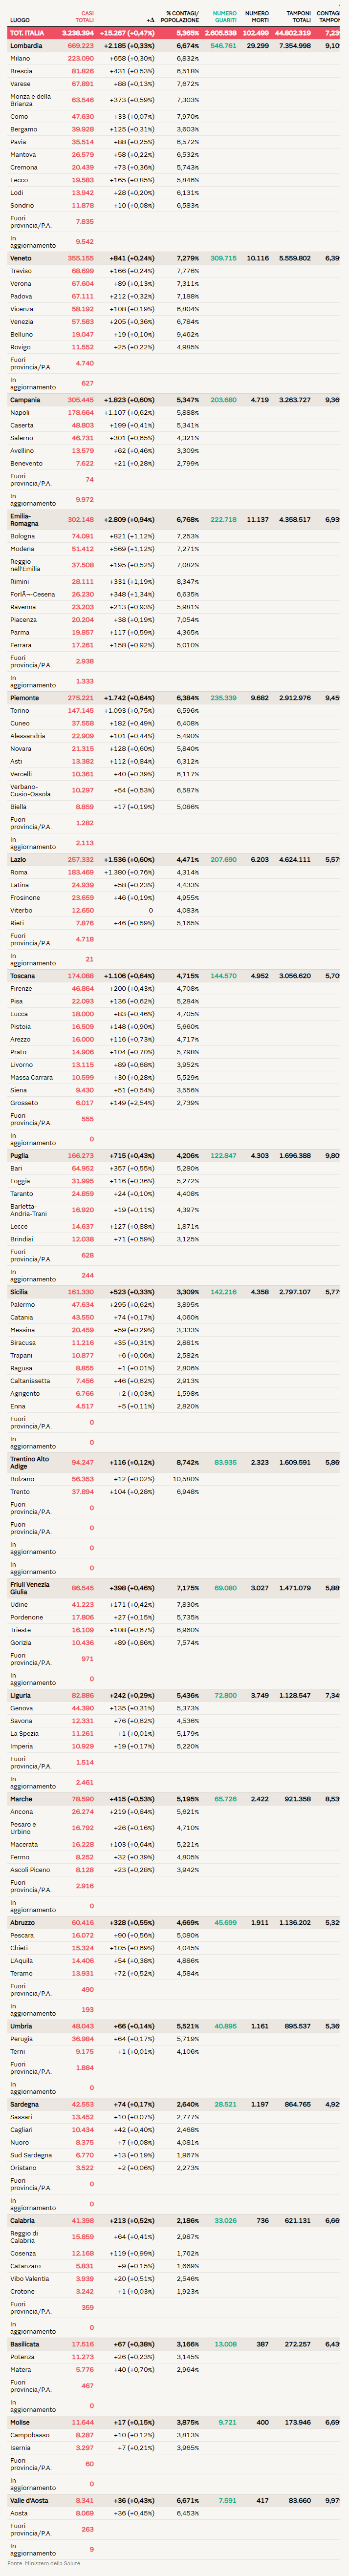Click the NUMERO MORTI column header
The height and width of the screenshot is (2576, 349).
point(257,17)
